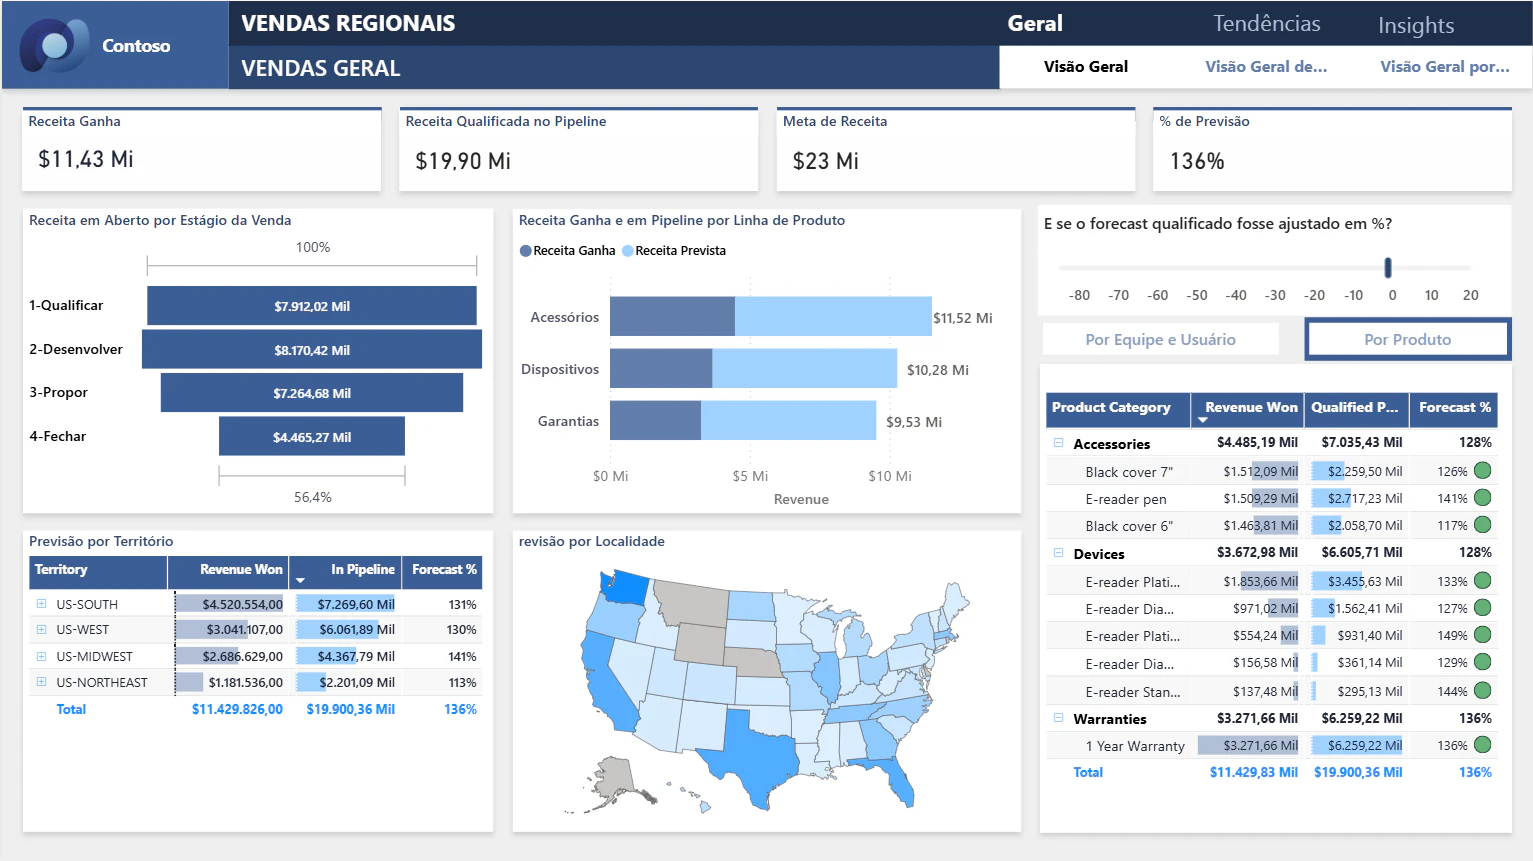Collapse the Devices category
Screen dimensions: 1533x861
(1058, 553)
